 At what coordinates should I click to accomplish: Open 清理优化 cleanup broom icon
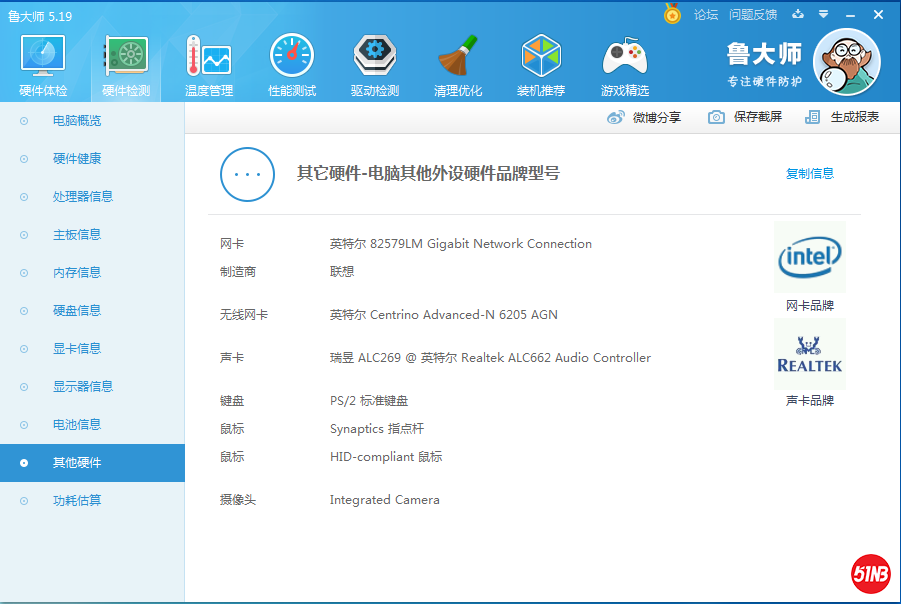coord(458,58)
